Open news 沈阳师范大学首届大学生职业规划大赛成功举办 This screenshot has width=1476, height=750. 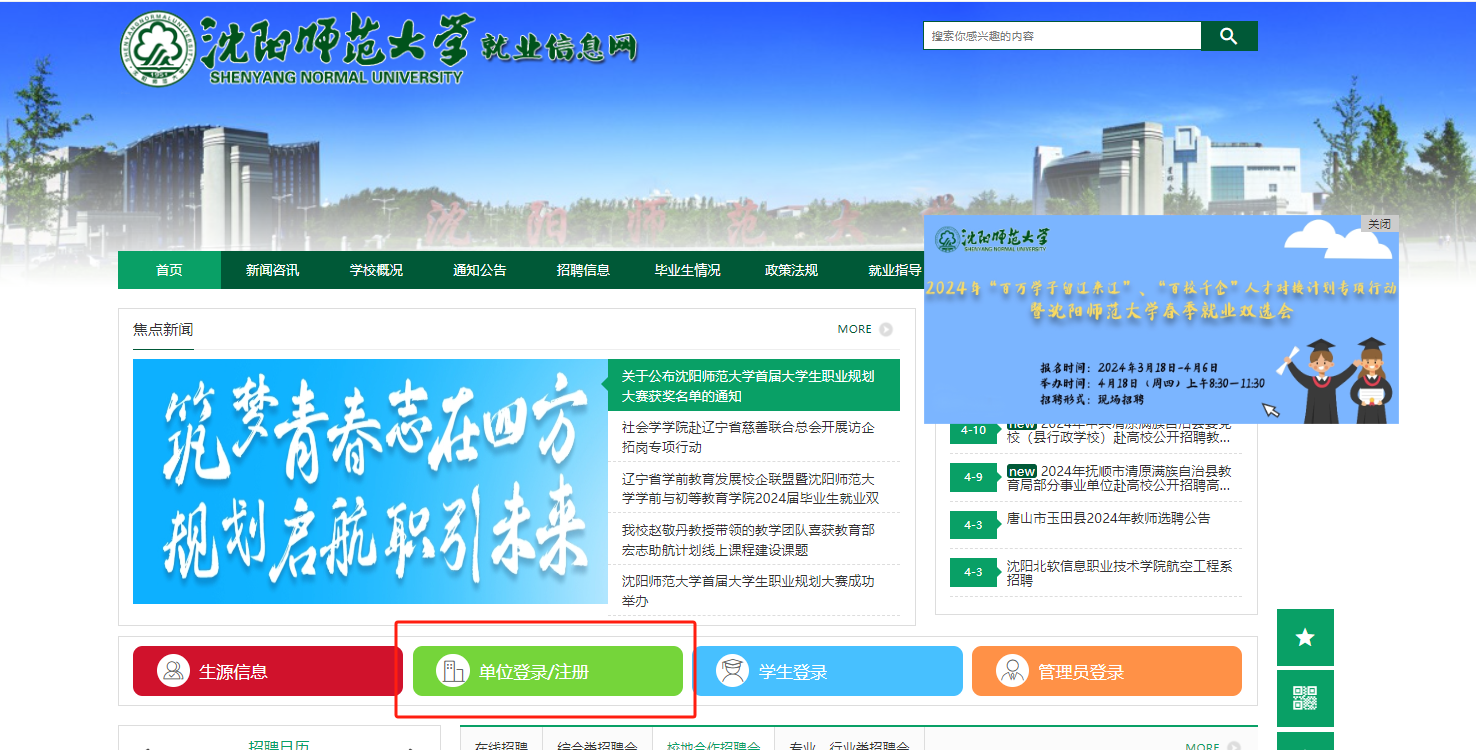pyautogui.click(x=748, y=590)
